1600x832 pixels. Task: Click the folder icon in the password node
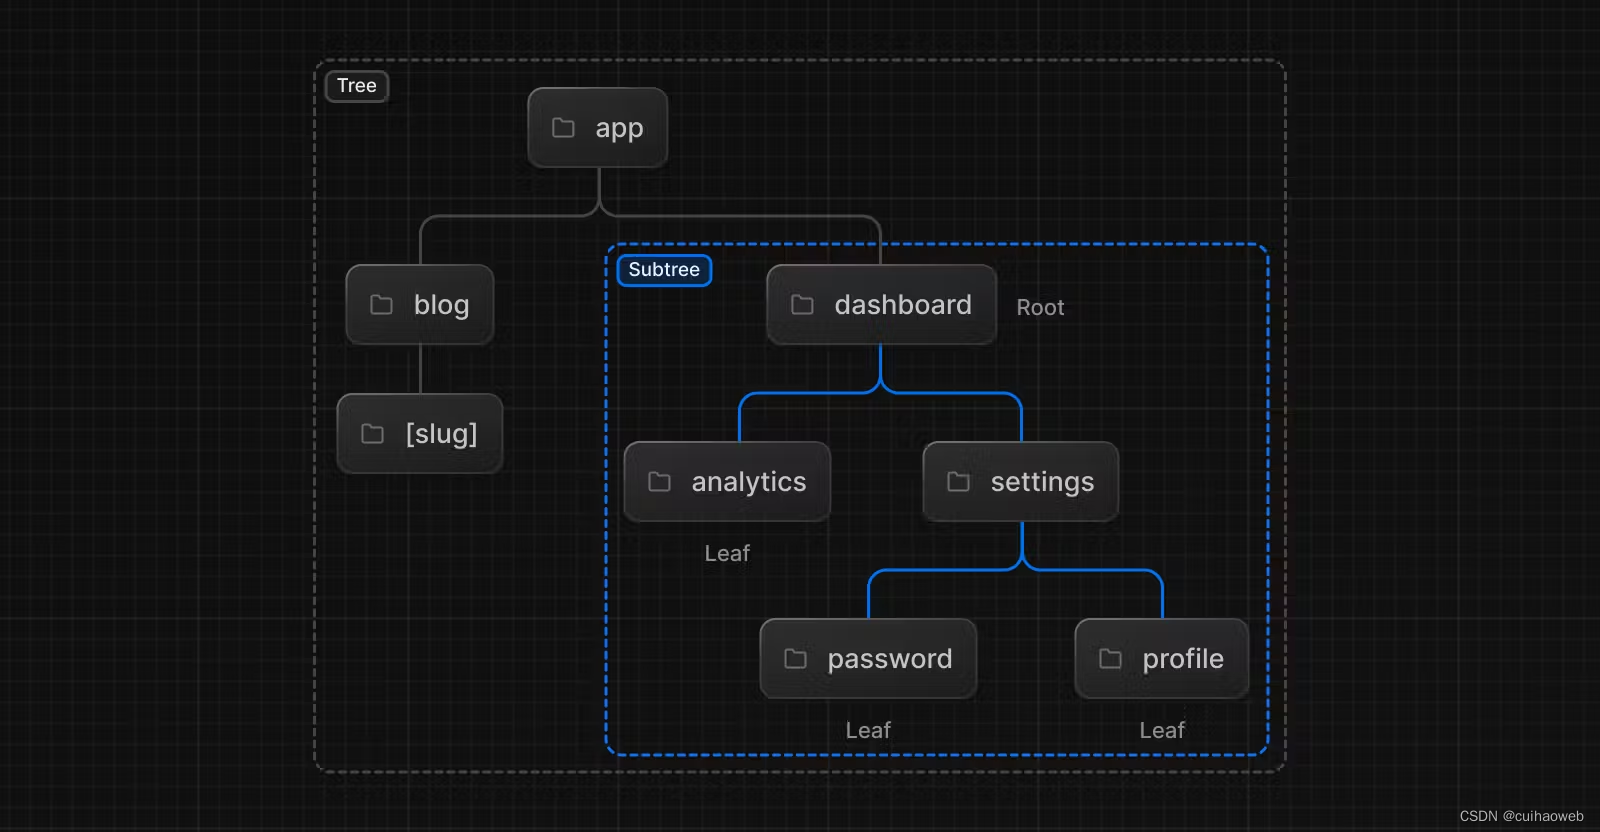coord(795,659)
